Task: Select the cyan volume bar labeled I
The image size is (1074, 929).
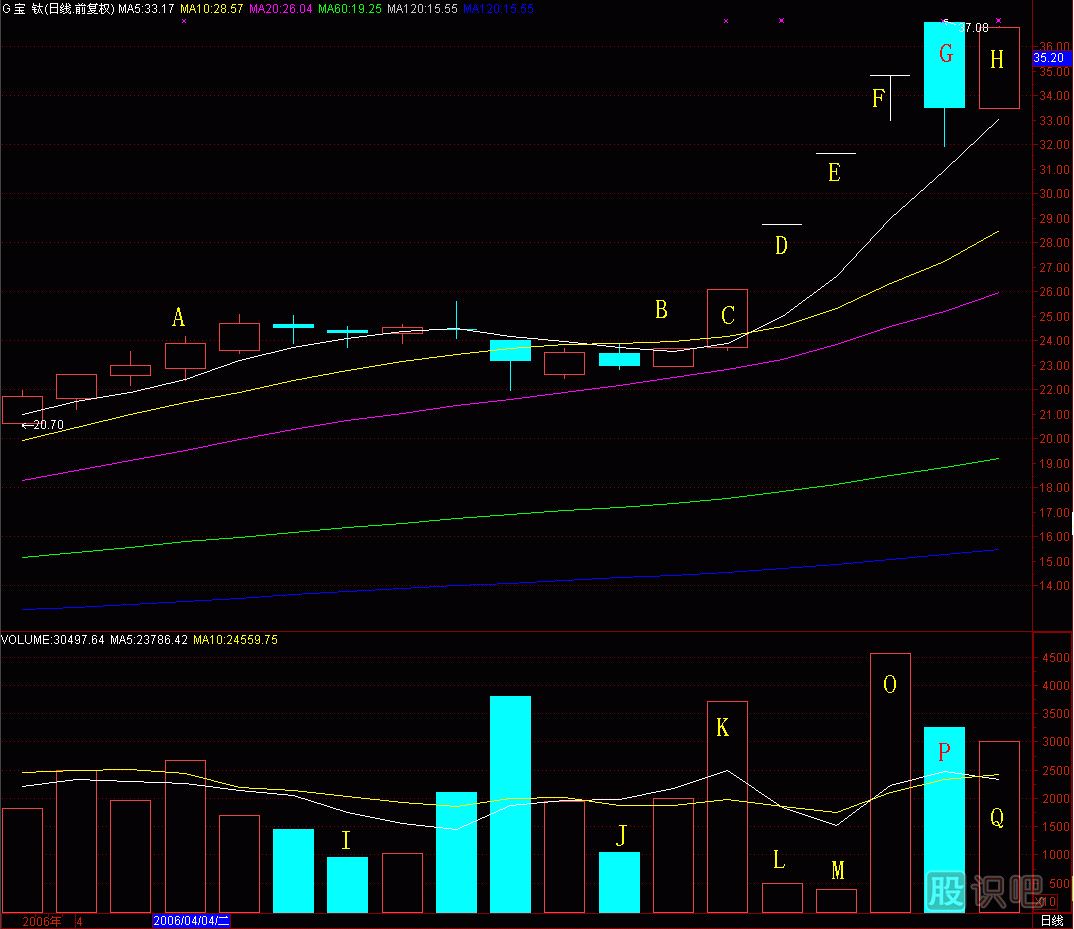Action: tap(347, 884)
